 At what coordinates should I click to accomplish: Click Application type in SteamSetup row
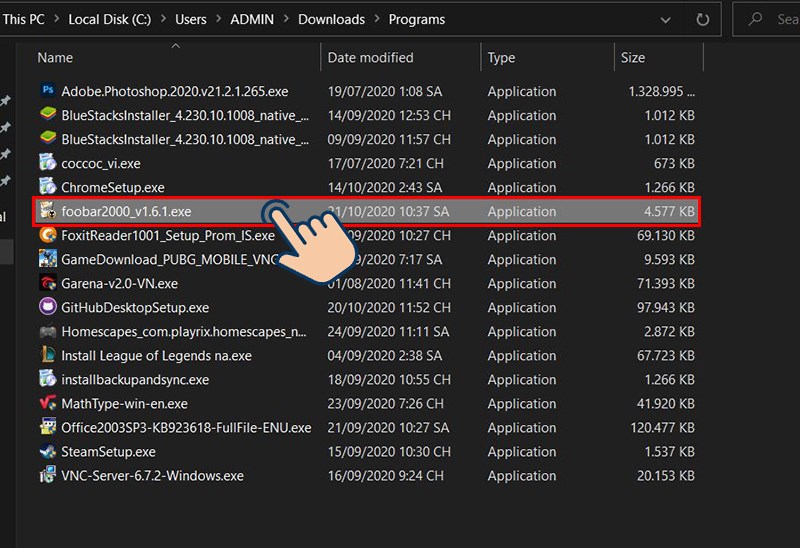(521, 452)
